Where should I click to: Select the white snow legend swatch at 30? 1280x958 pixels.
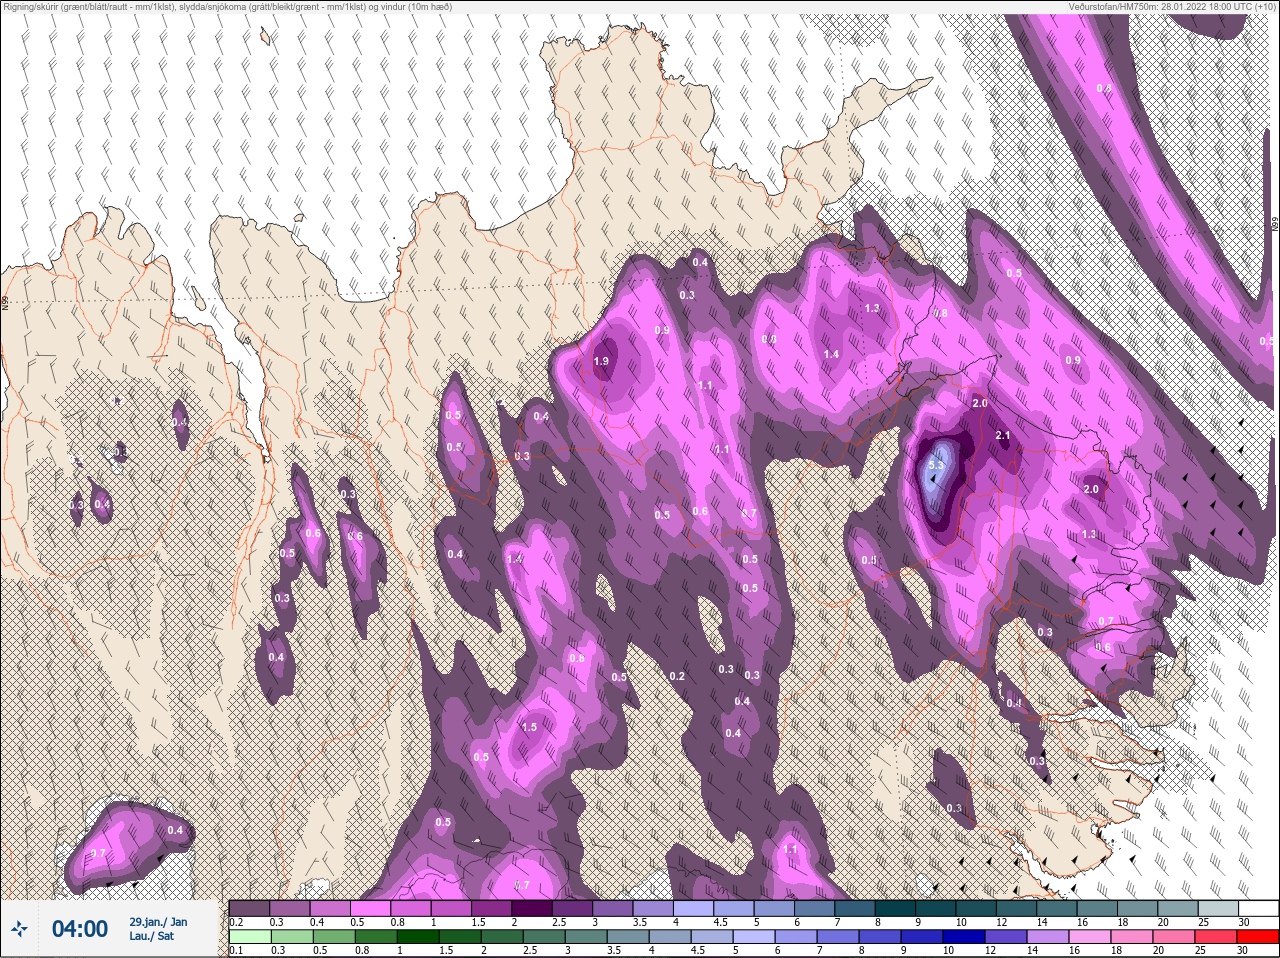pos(1258,908)
